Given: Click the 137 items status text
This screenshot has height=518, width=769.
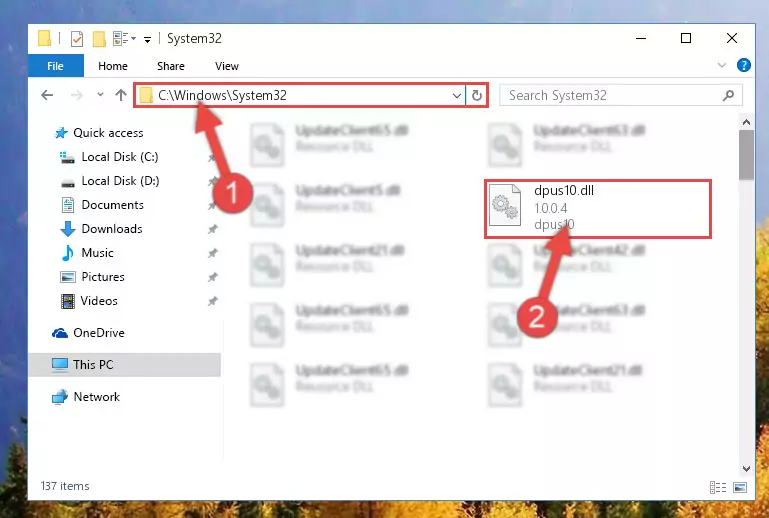Looking at the screenshot, I should (65, 486).
